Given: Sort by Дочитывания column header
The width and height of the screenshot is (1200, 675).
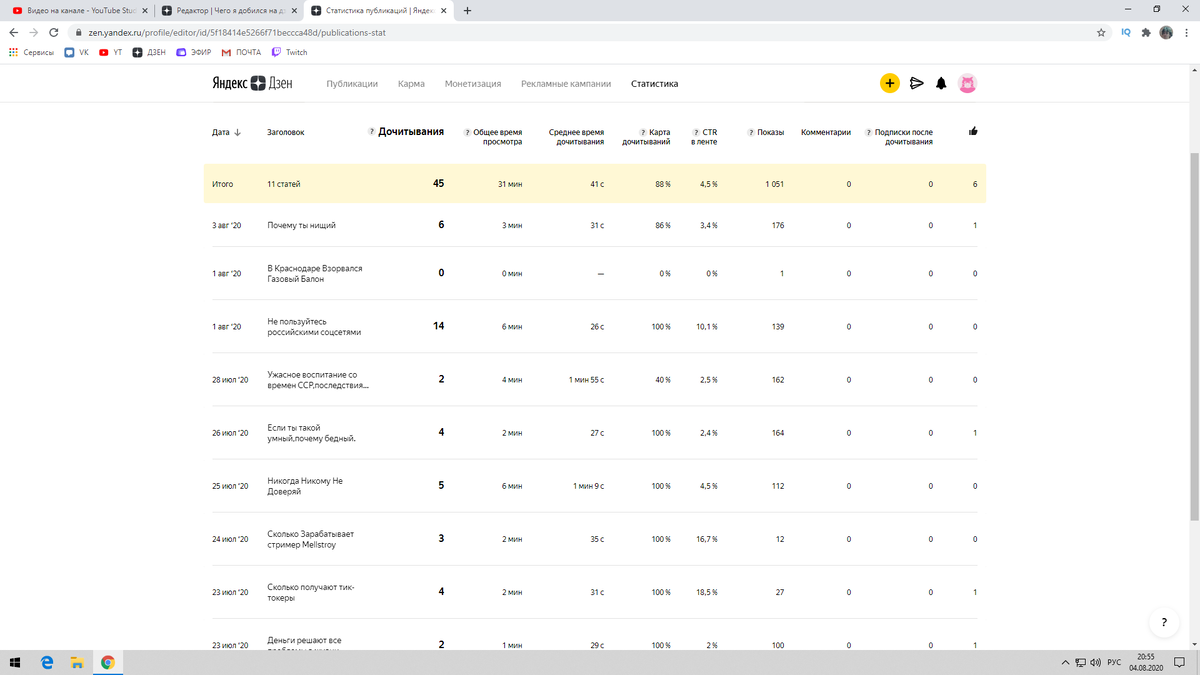Looking at the screenshot, I should pos(410,131).
